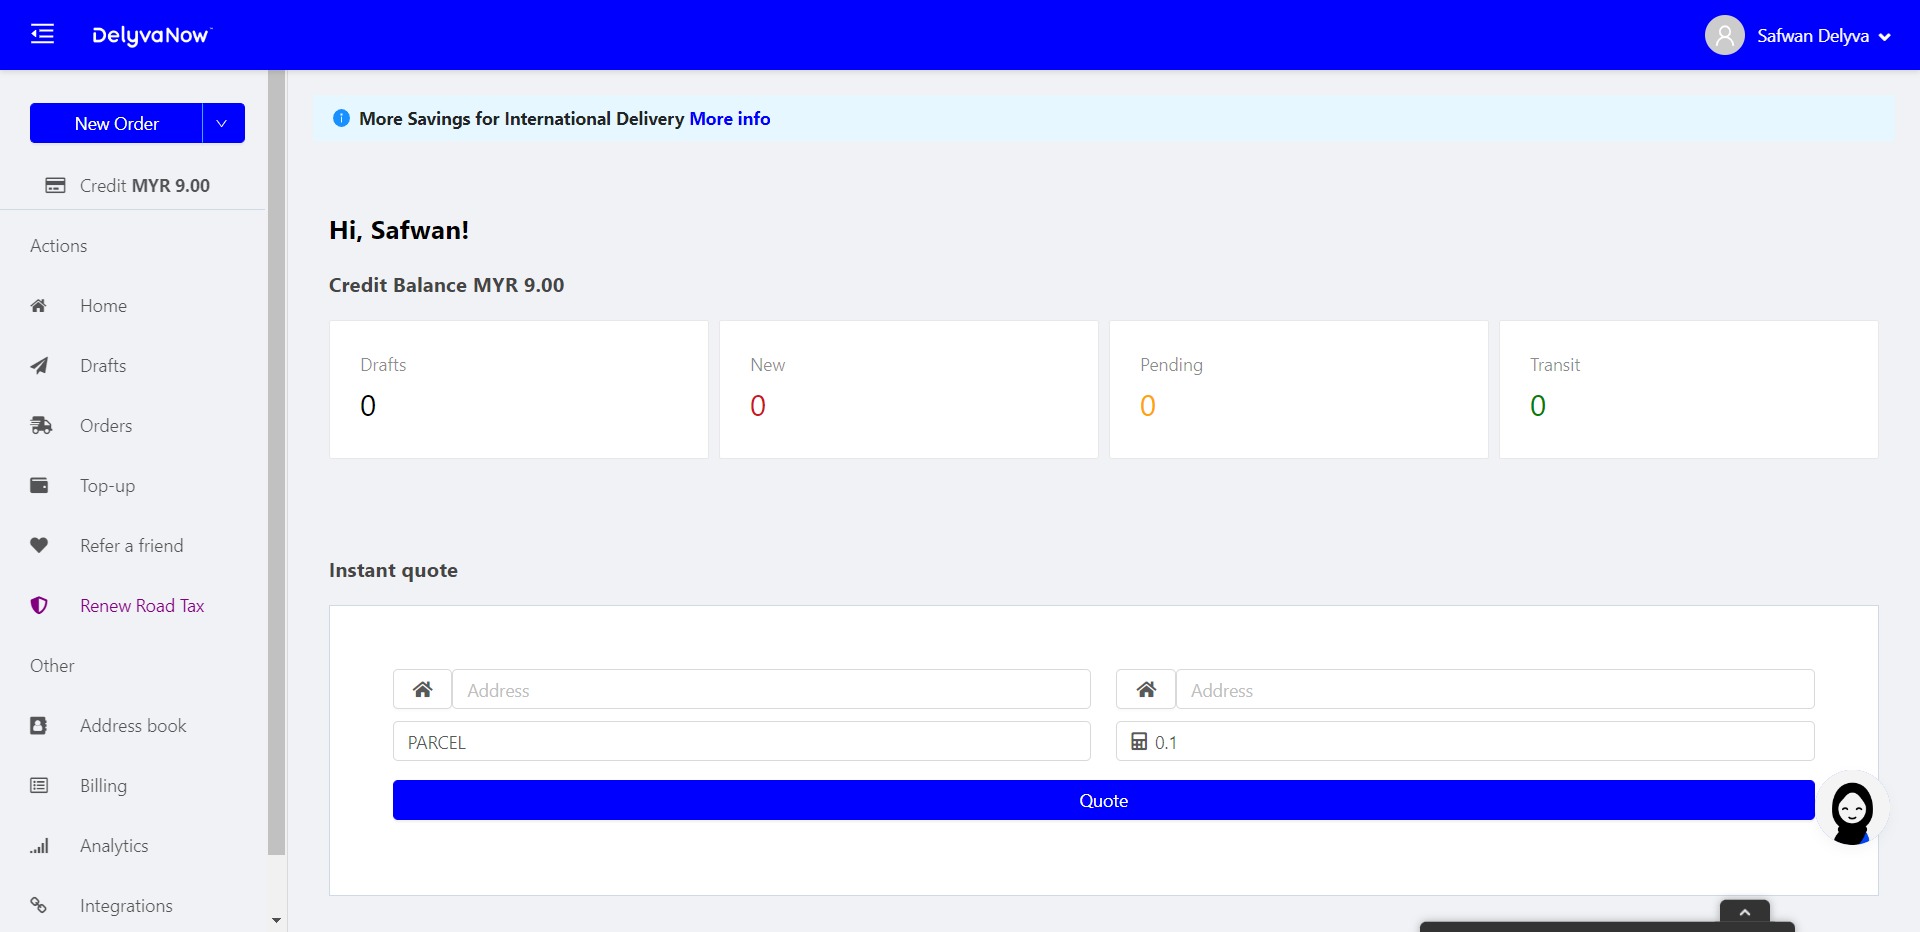Click the credit card icon beside Credit
The width and height of the screenshot is (1920, 932).
[56, 185]
